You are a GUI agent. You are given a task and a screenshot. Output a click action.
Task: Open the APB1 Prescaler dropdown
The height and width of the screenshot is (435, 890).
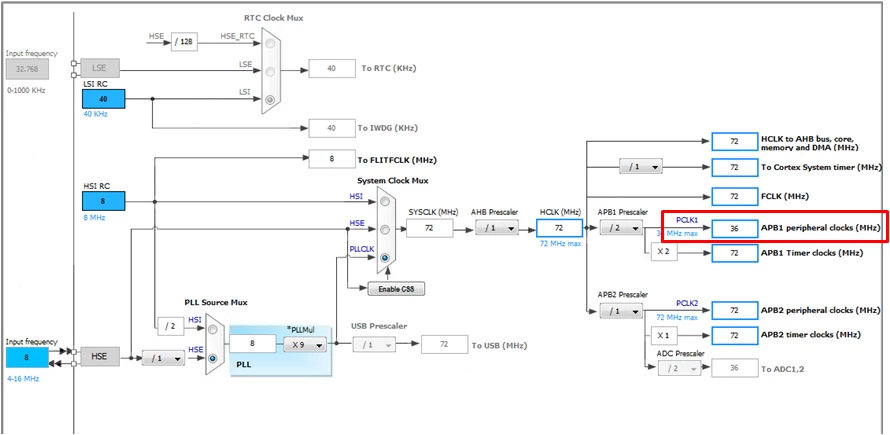tap(621, 228)
